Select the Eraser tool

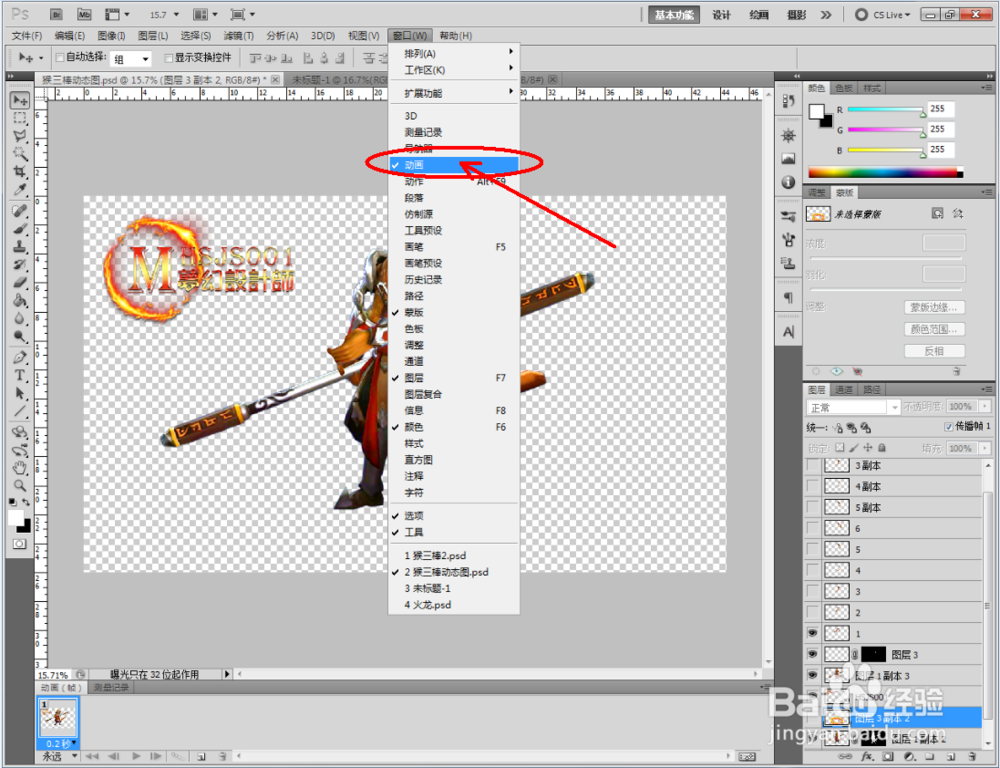click(20, 282)
